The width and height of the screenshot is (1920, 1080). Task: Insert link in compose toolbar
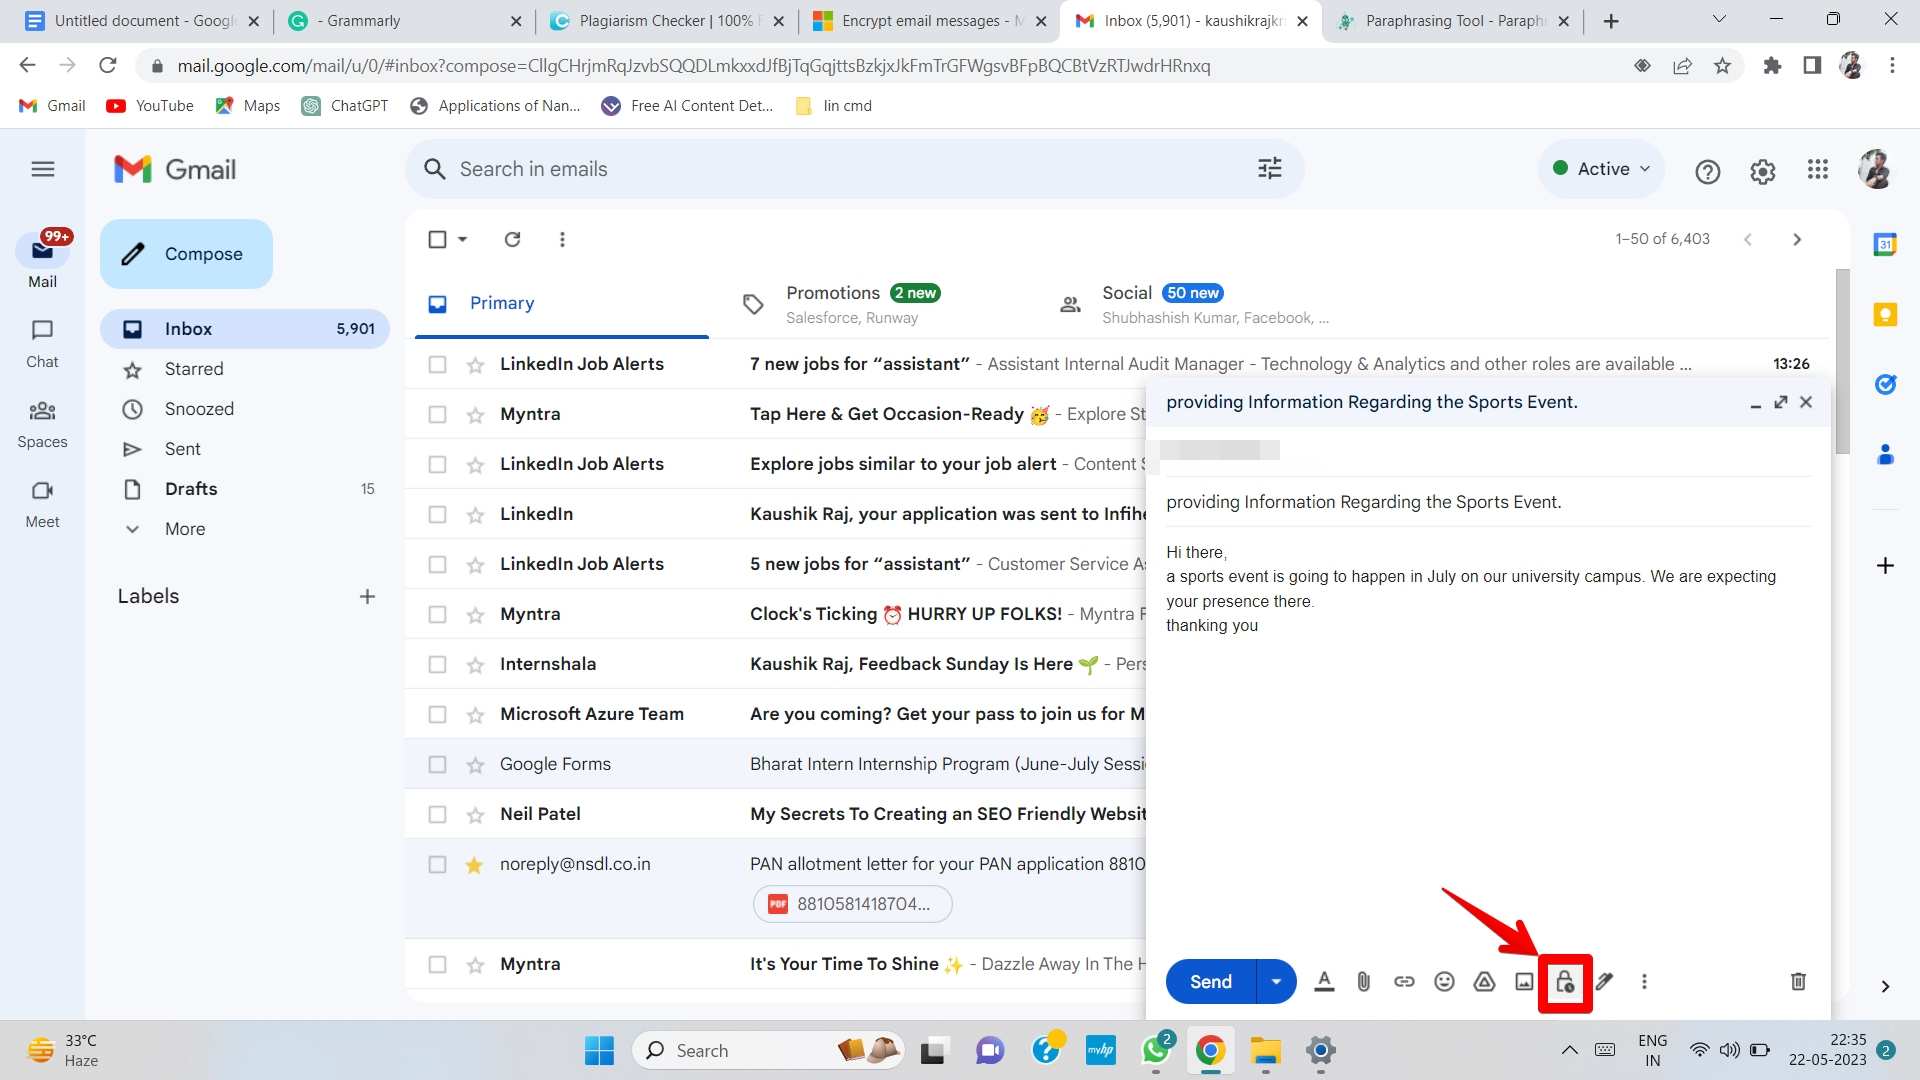[x=1404, y=982]
